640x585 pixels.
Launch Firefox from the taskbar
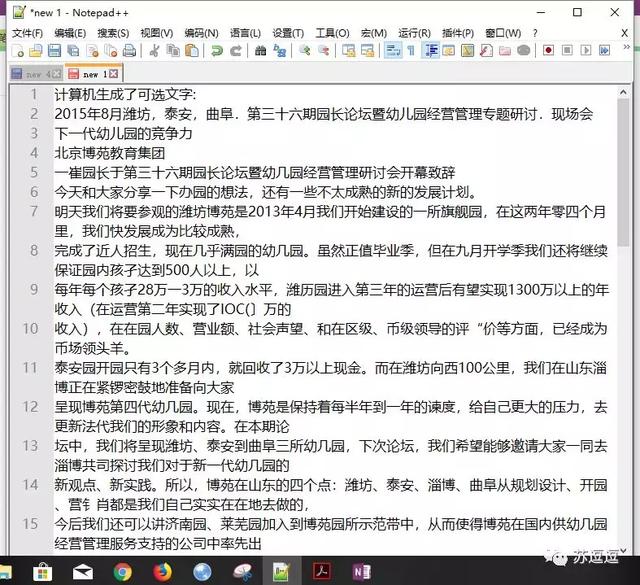(x=162, y=572)
